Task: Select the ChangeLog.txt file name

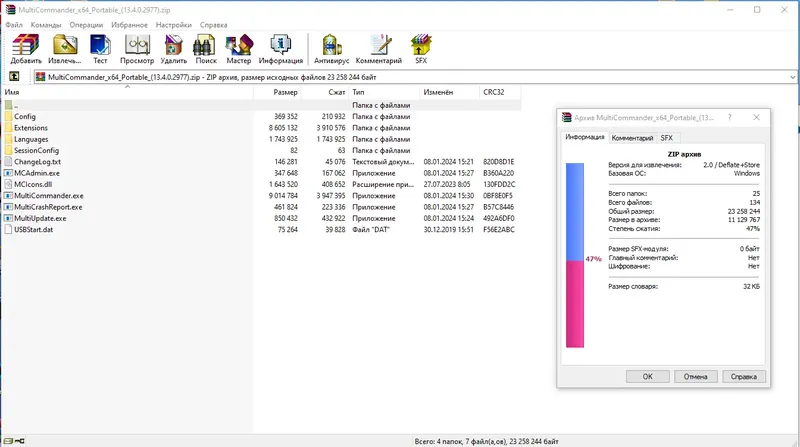Action: point(37,162)
